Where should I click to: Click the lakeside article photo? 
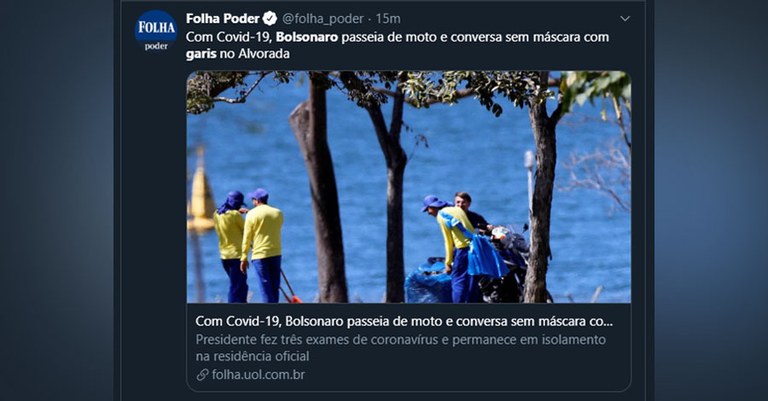pos(408,187)
